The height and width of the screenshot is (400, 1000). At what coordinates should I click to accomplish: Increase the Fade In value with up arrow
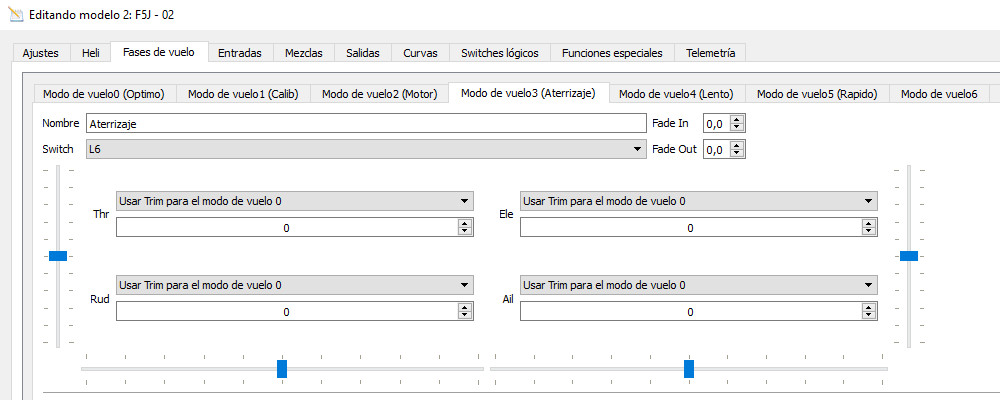[x=738, y=119]
